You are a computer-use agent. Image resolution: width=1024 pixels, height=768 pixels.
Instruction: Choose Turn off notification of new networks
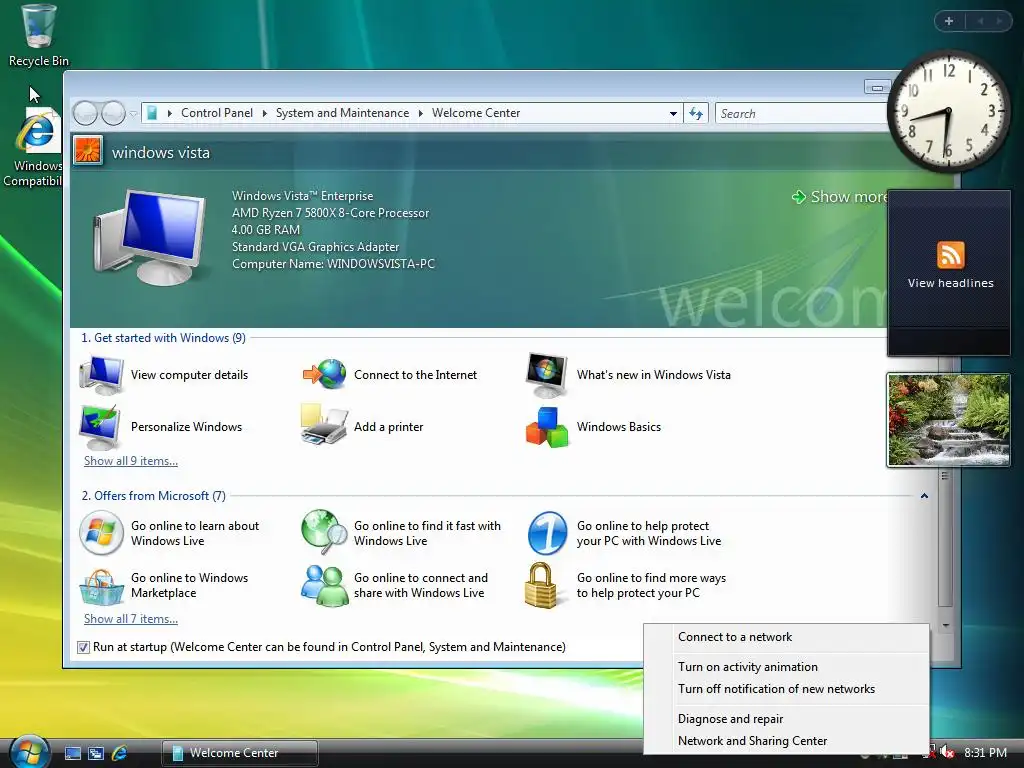(786, 689)
